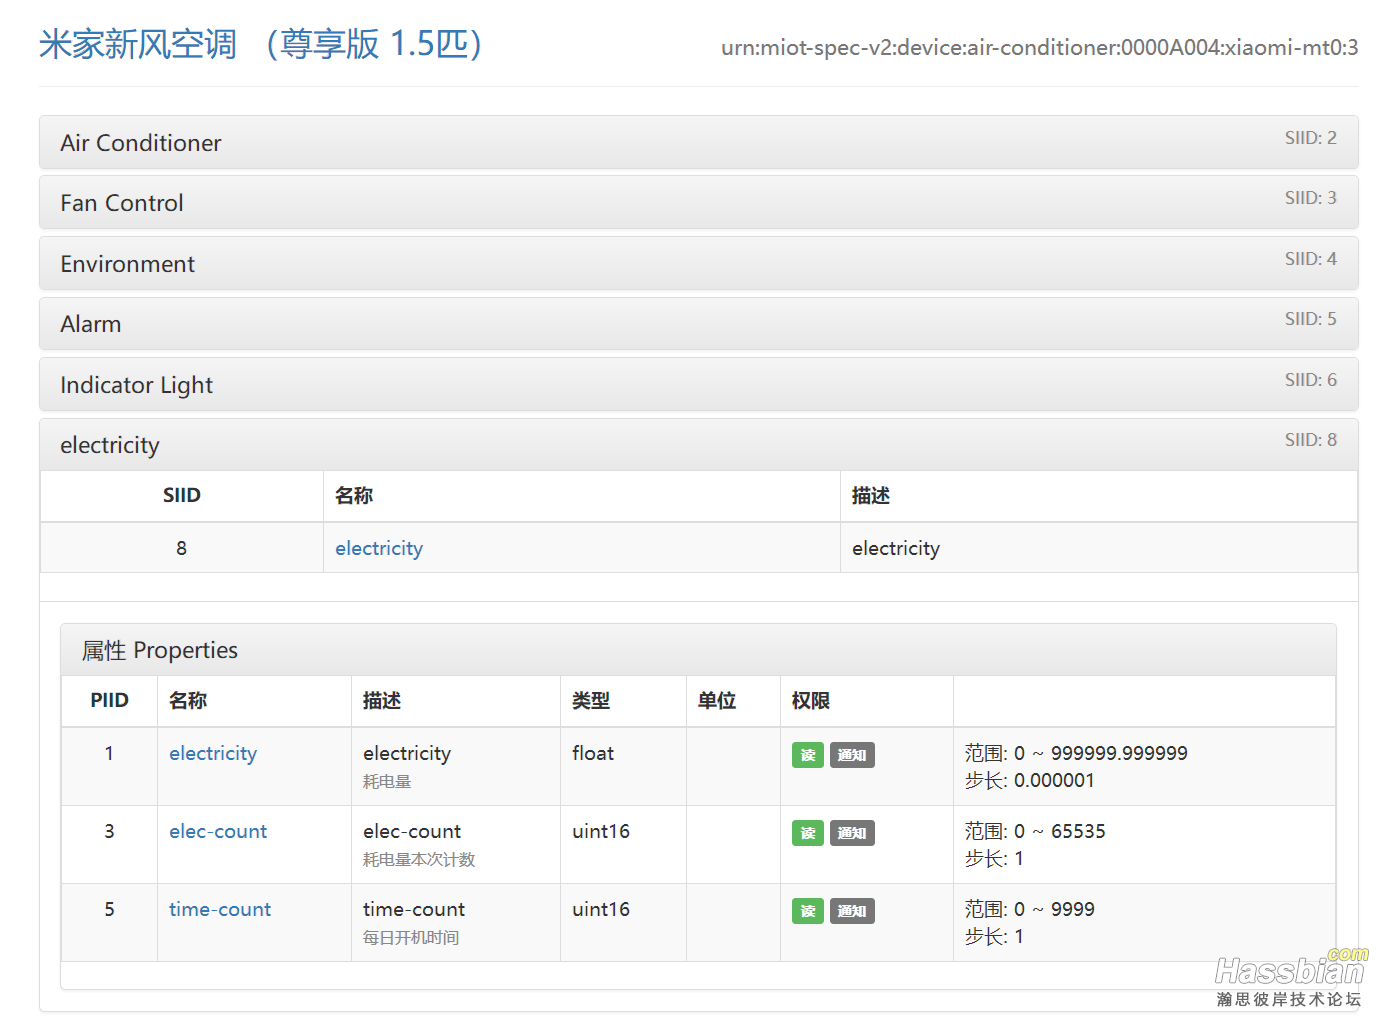Click the SIID: 5 label
This screenshot has height=1017, width=1390.
[1311, 319]
